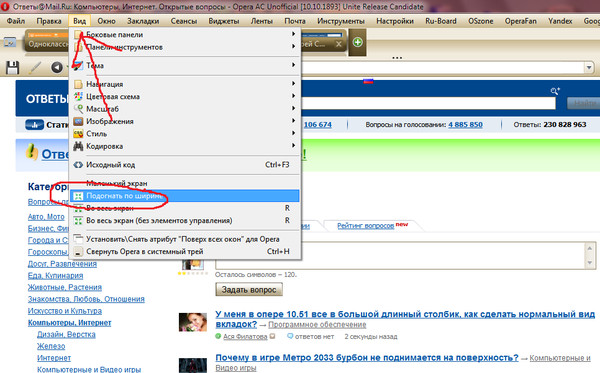Open the Рейтинг вопросов tab

[x=365, y=226]
